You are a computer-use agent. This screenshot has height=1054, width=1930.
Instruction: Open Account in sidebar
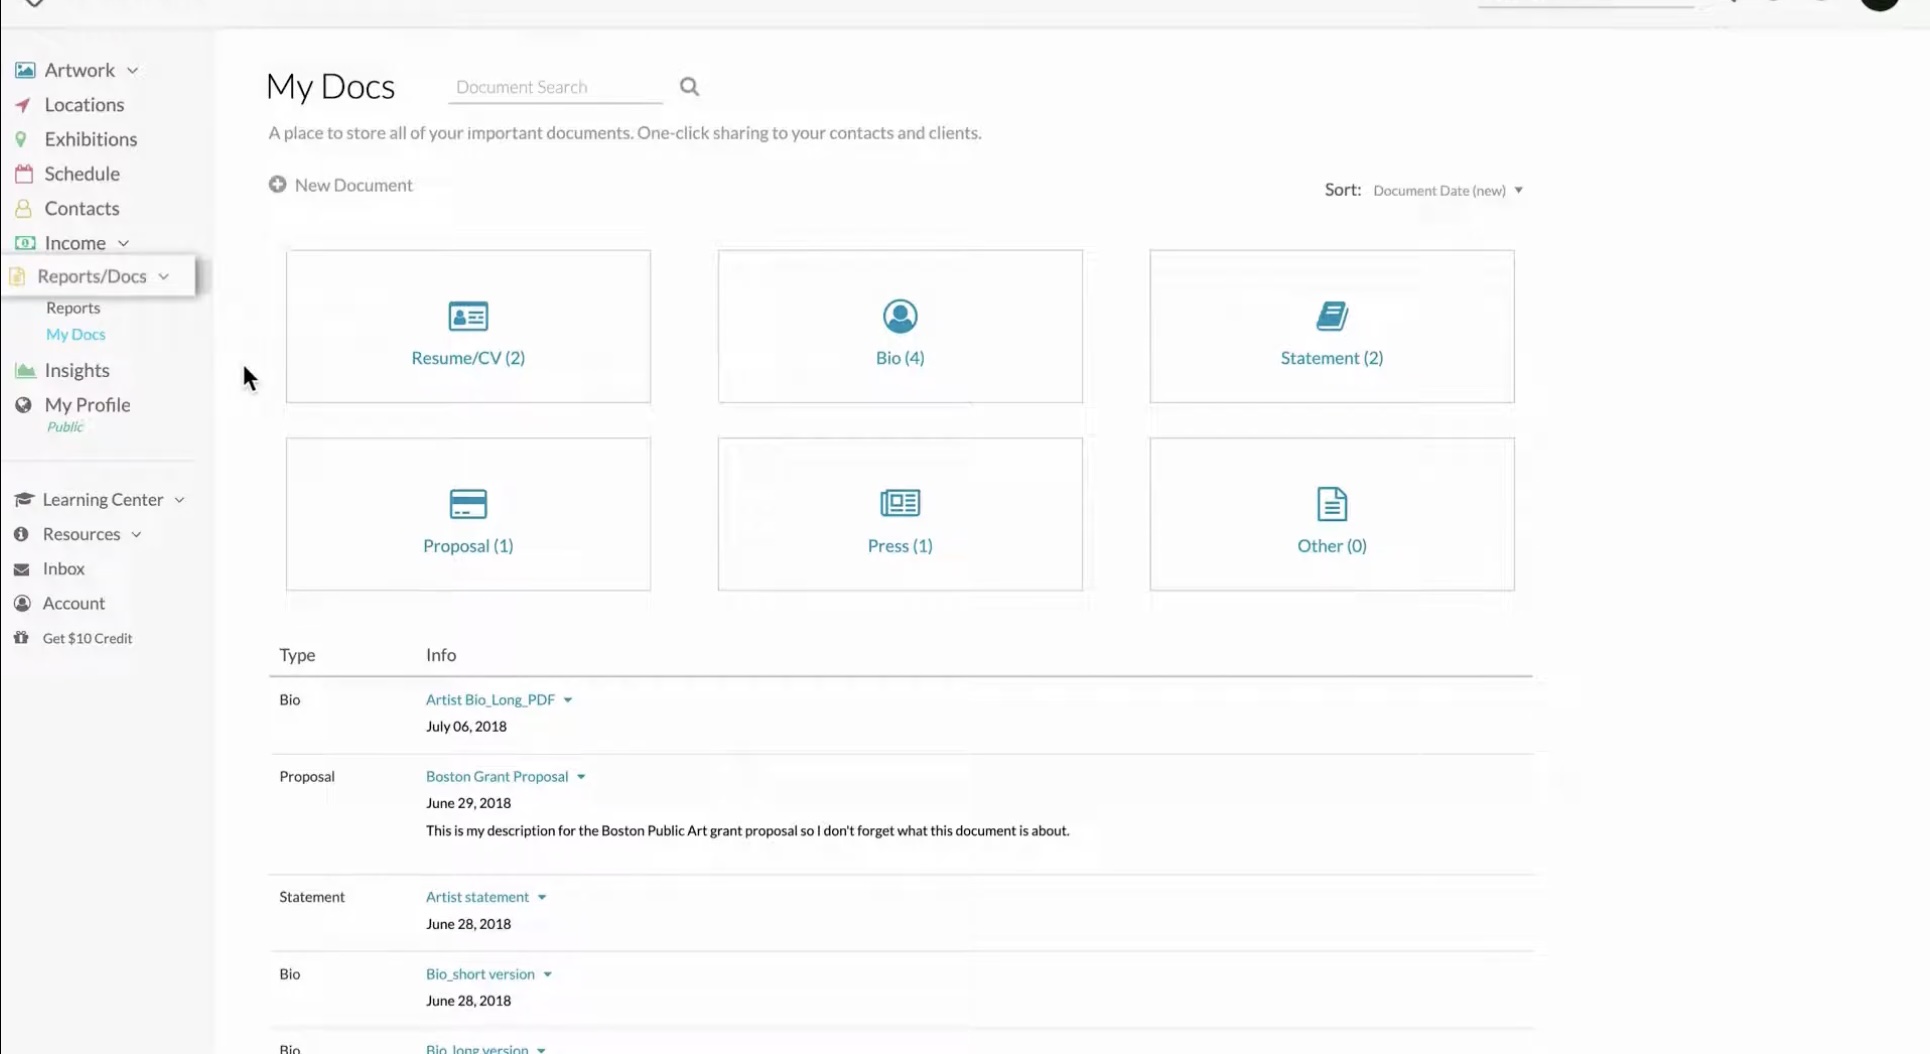click(x=74, y=603)
